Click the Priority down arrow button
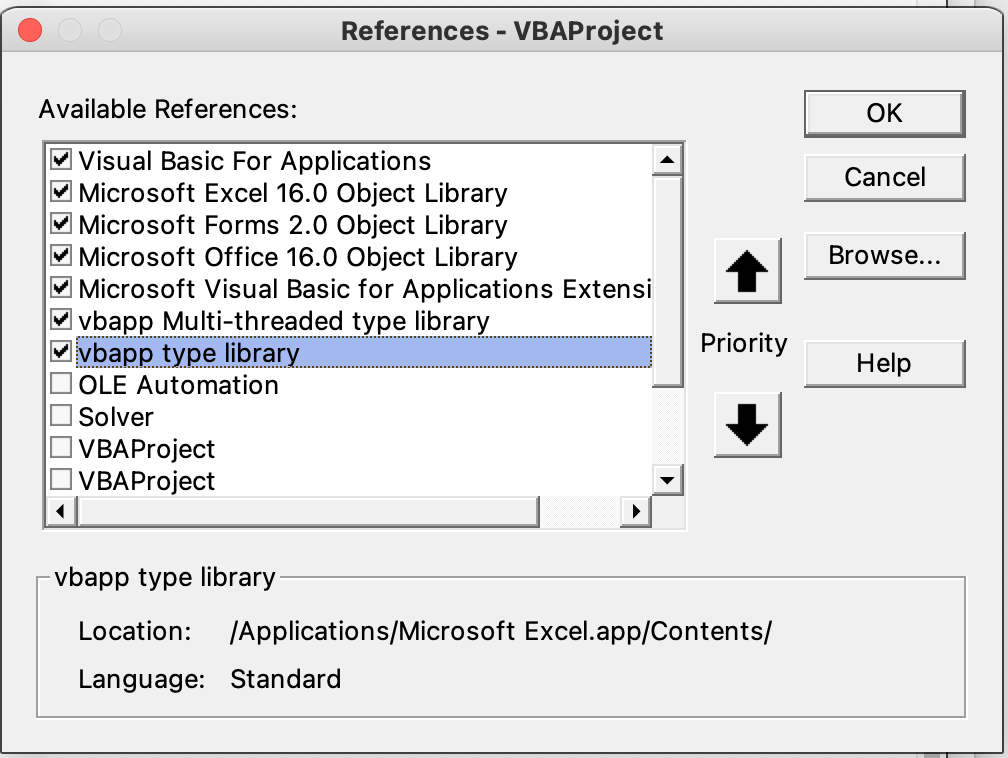The height and width of the screenshot is (758, 1008). coord(747,425)
